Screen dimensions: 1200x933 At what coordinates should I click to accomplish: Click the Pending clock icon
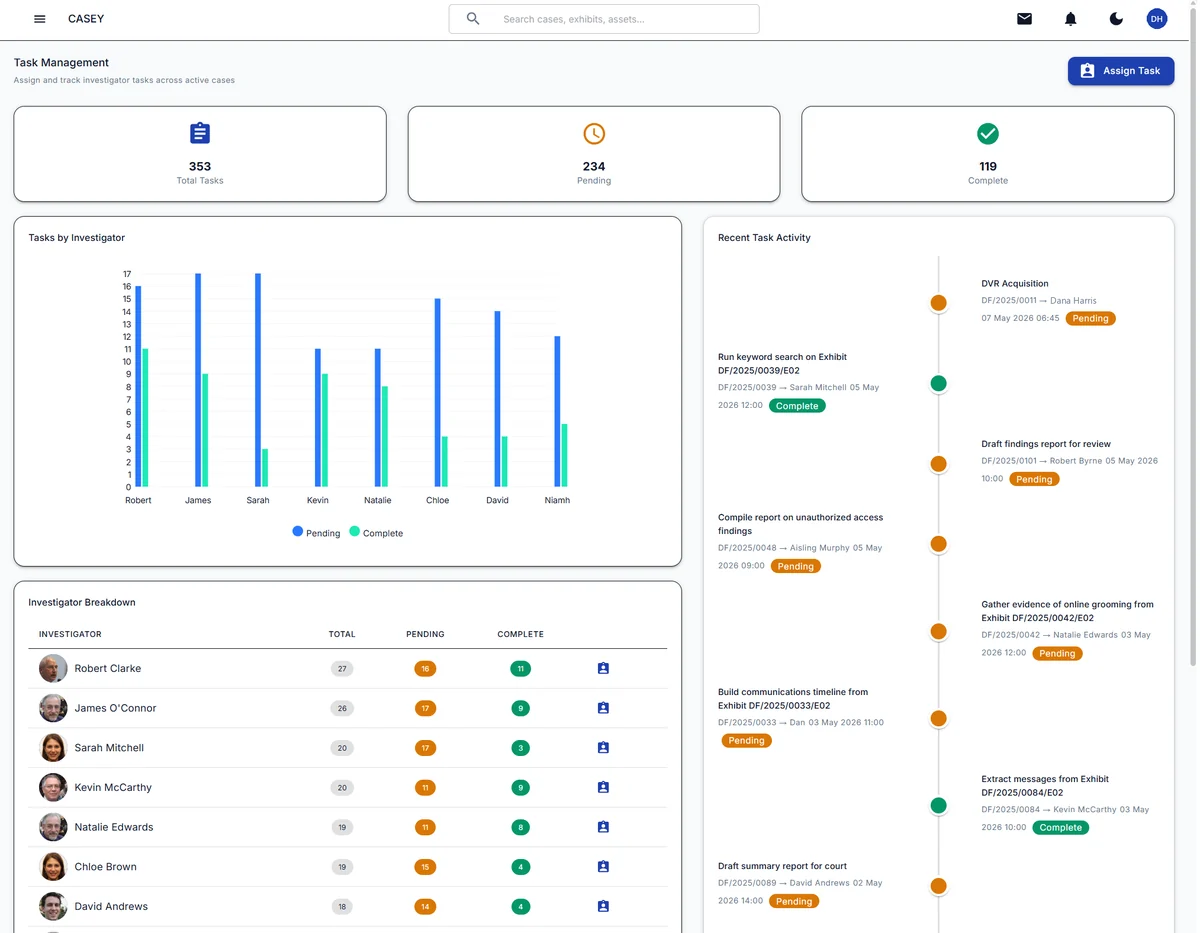pos(594,133)
